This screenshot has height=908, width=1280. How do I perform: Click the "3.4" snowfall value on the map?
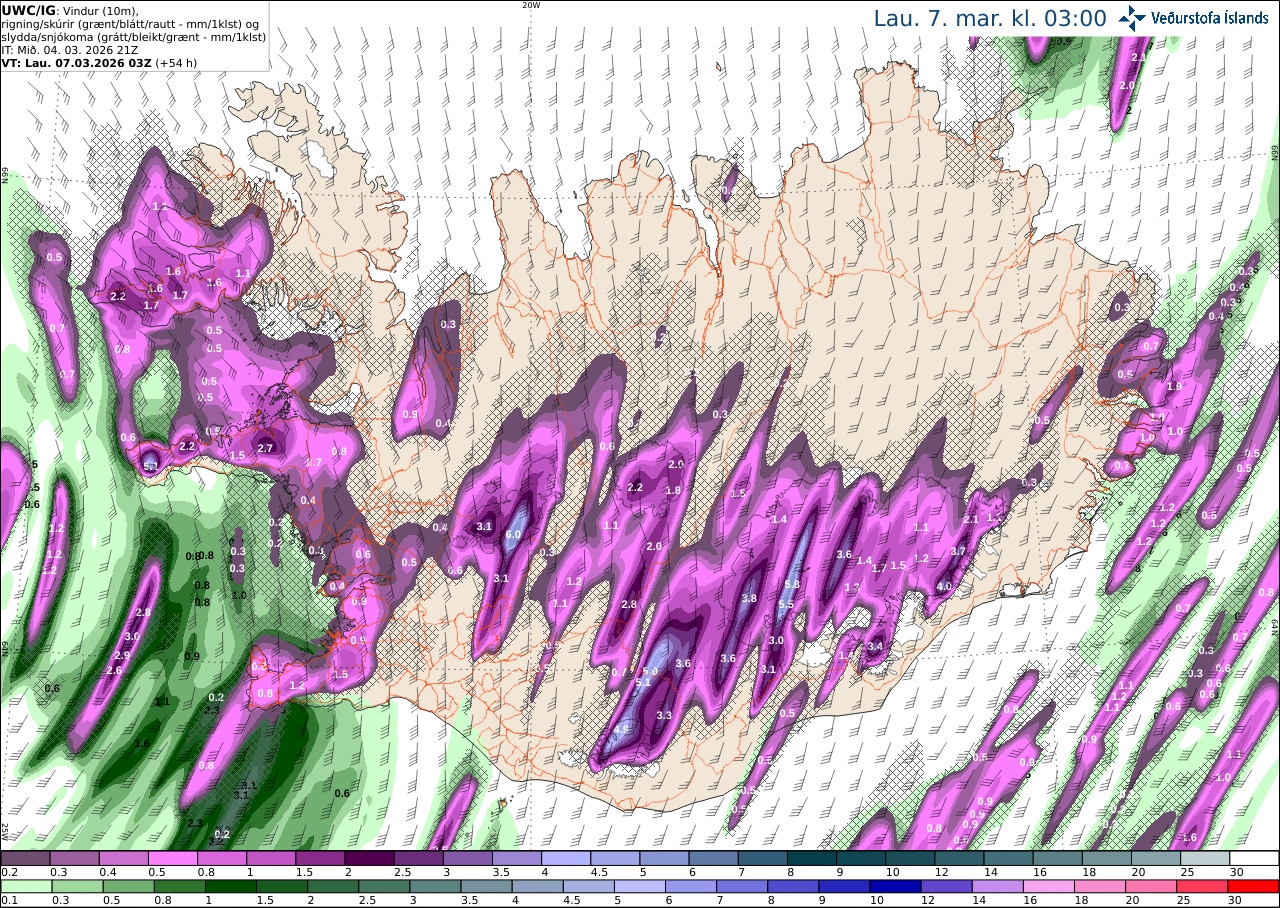[x=875, y=647]
